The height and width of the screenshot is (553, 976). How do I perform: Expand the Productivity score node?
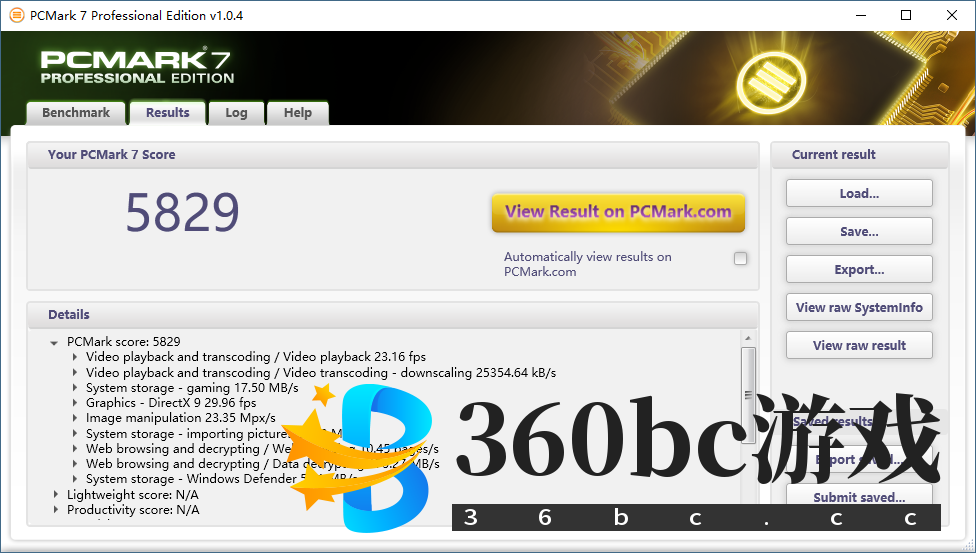coord(55,510)
